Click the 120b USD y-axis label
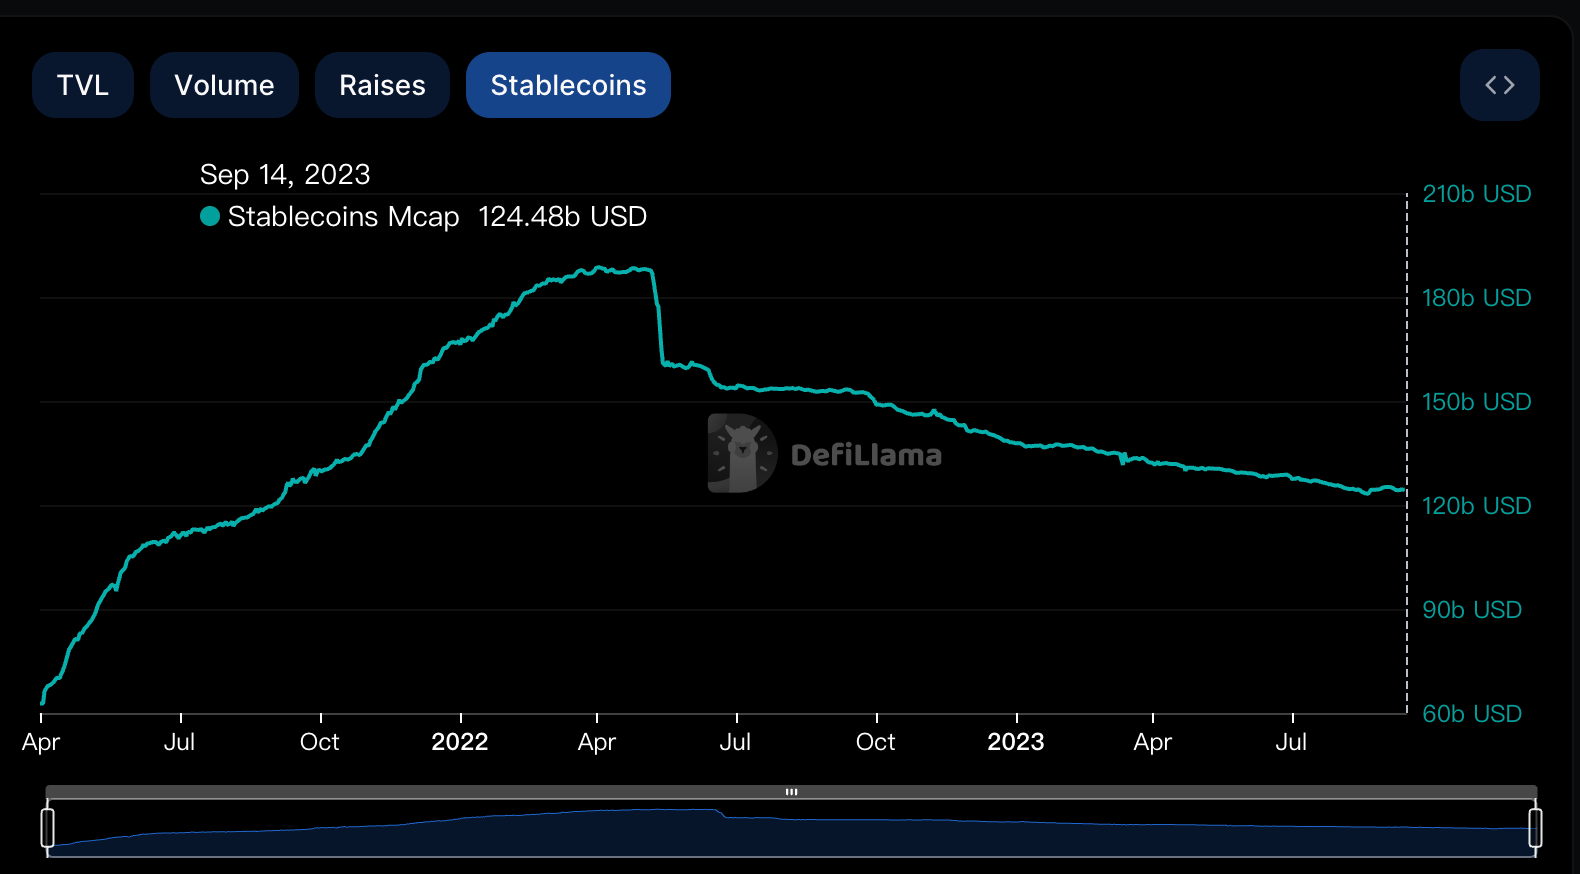Viewport: 1580px width, 874px height. pyautogui.click(x=1476, y=506)
